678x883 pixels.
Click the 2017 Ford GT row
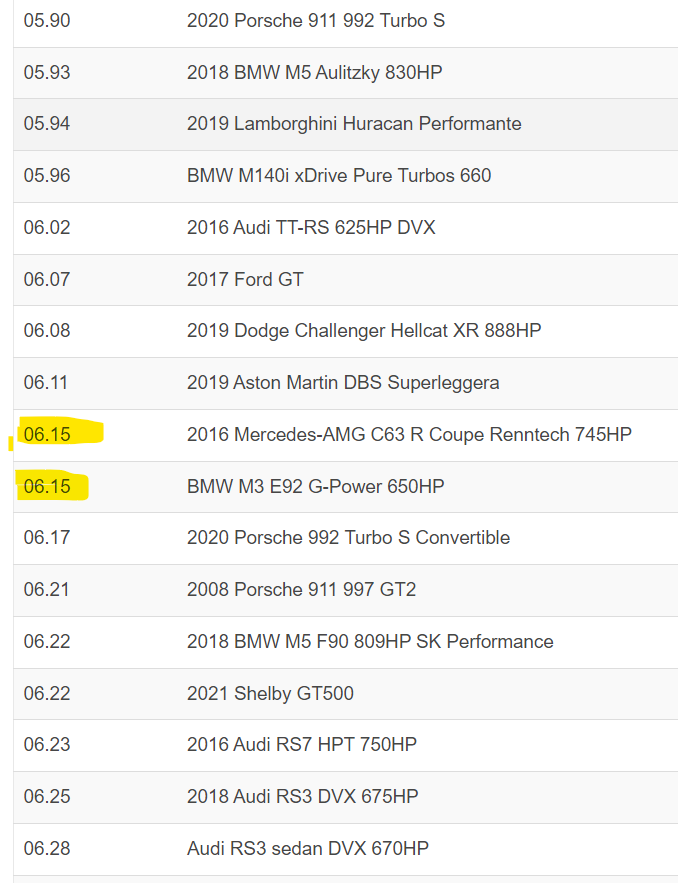346,280
